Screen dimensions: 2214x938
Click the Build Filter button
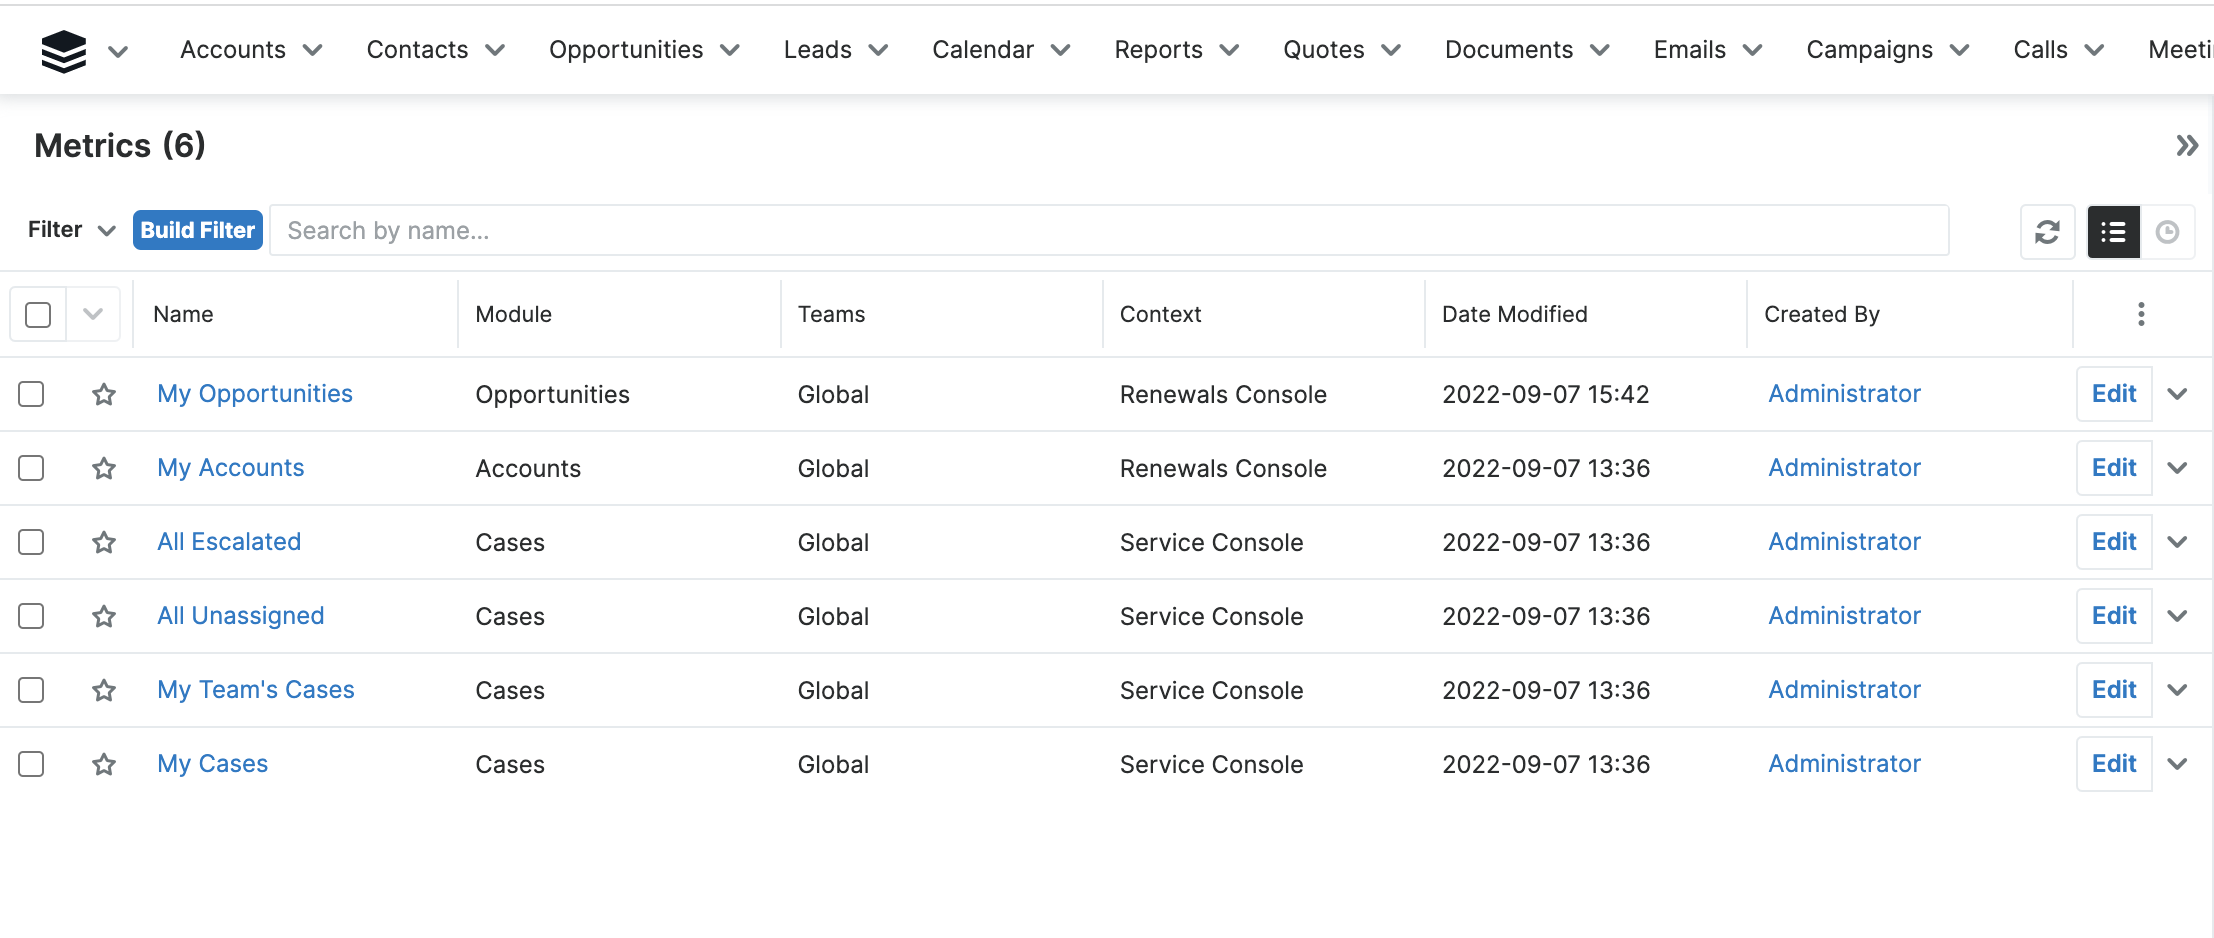point(198,230)
